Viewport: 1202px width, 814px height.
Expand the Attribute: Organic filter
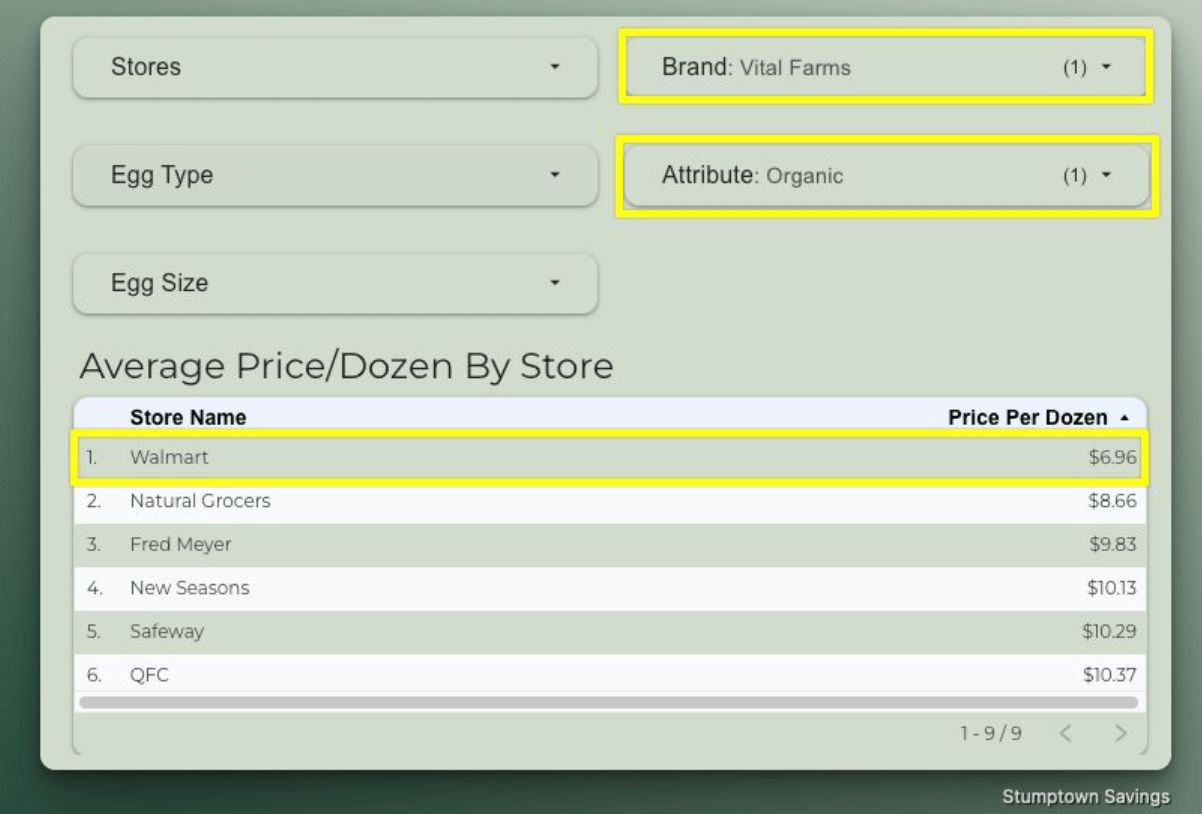coord(886,176)
